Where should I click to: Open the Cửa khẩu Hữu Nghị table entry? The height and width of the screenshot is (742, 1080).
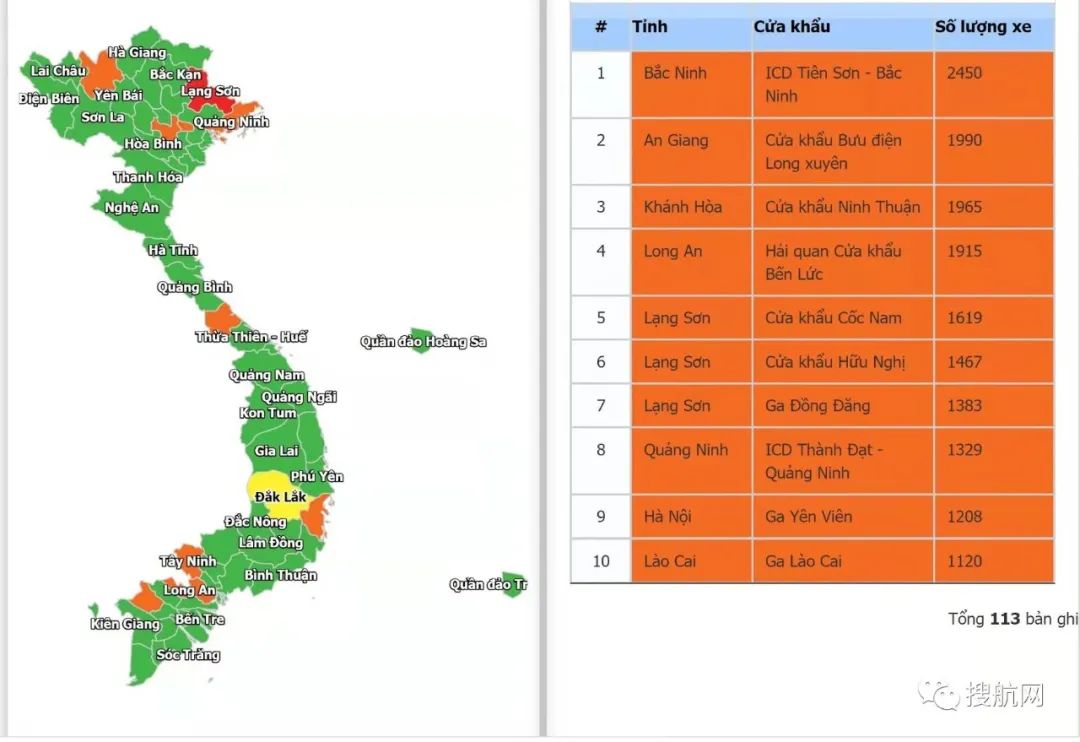(x=833, y=362)
